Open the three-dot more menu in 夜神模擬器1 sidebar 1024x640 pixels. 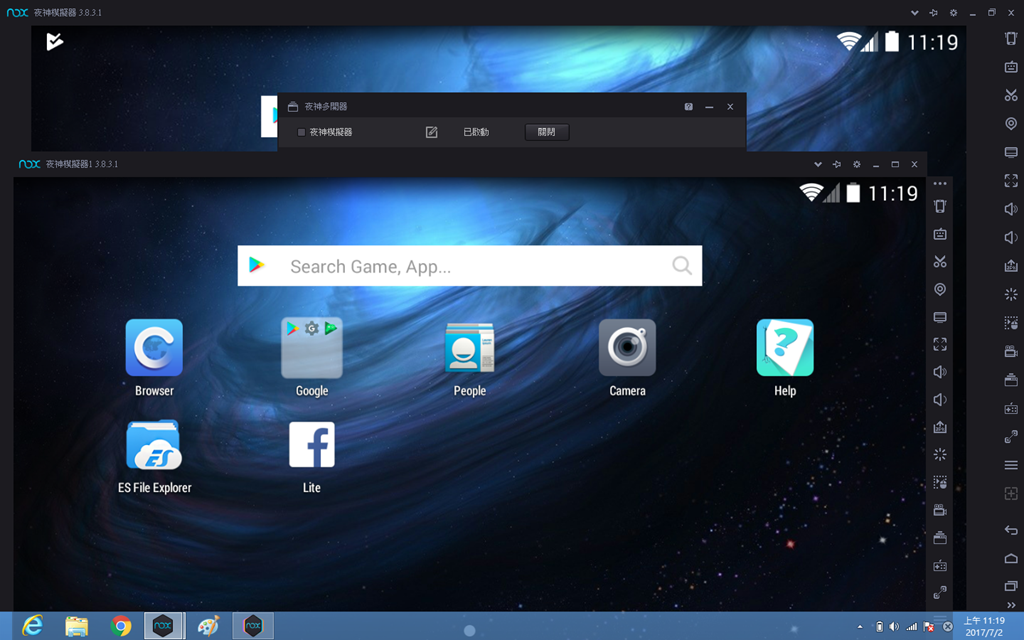[940, 184]
